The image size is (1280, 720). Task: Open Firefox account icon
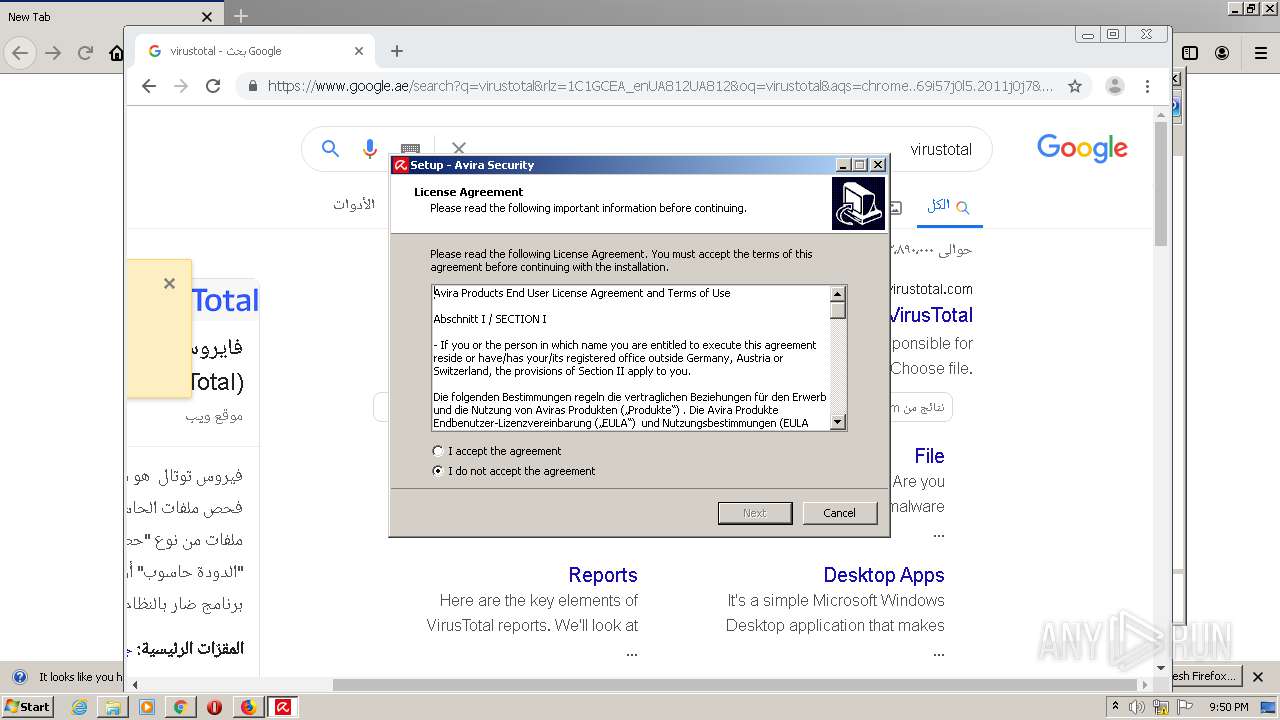pos(1222,53)
